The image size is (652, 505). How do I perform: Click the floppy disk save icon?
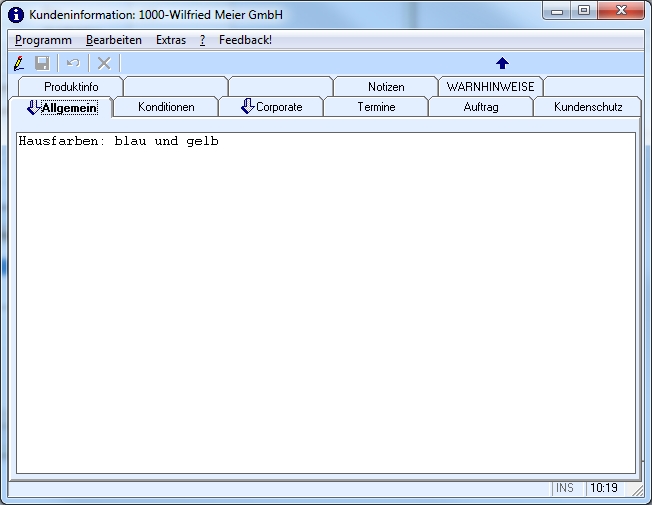pos(42,63)
